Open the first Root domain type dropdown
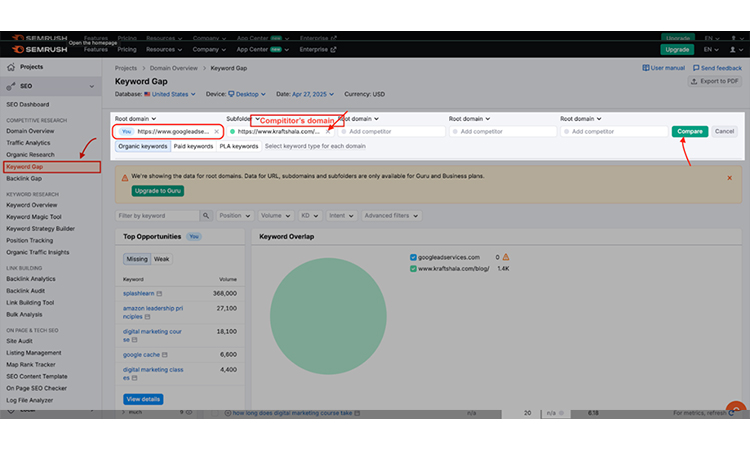 click(x=135, y=119)
